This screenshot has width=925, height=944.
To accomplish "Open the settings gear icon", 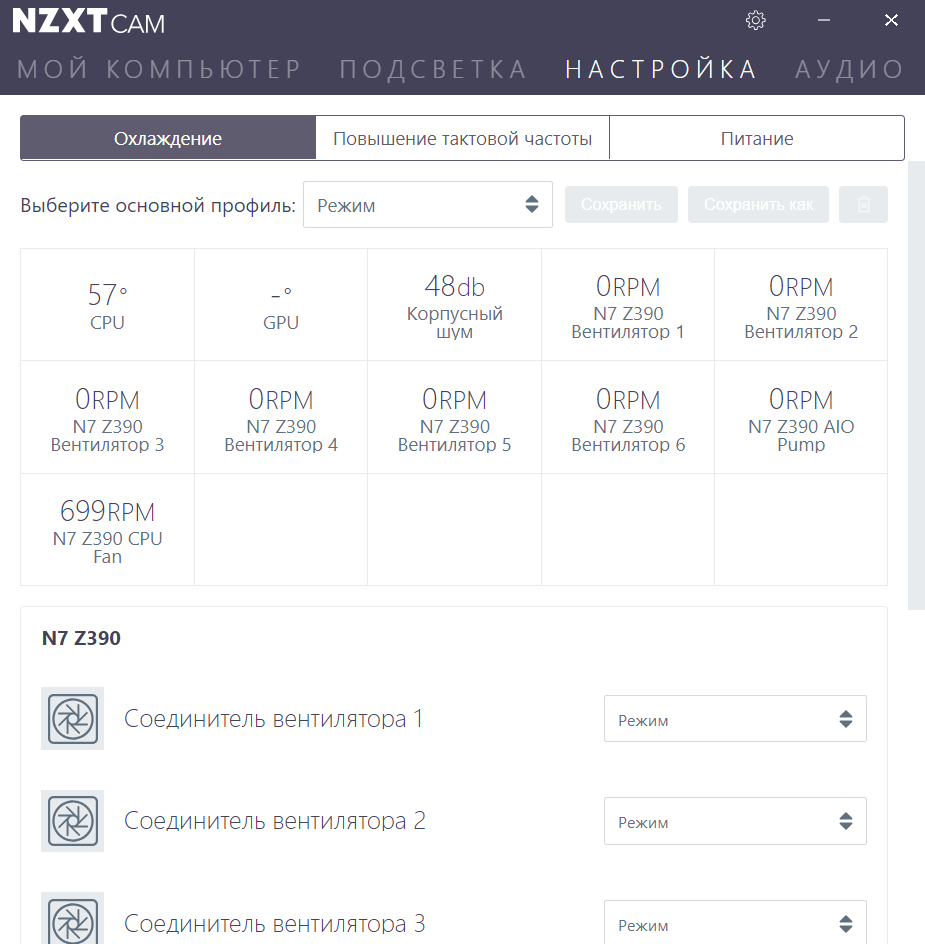I will coord(755,20).
